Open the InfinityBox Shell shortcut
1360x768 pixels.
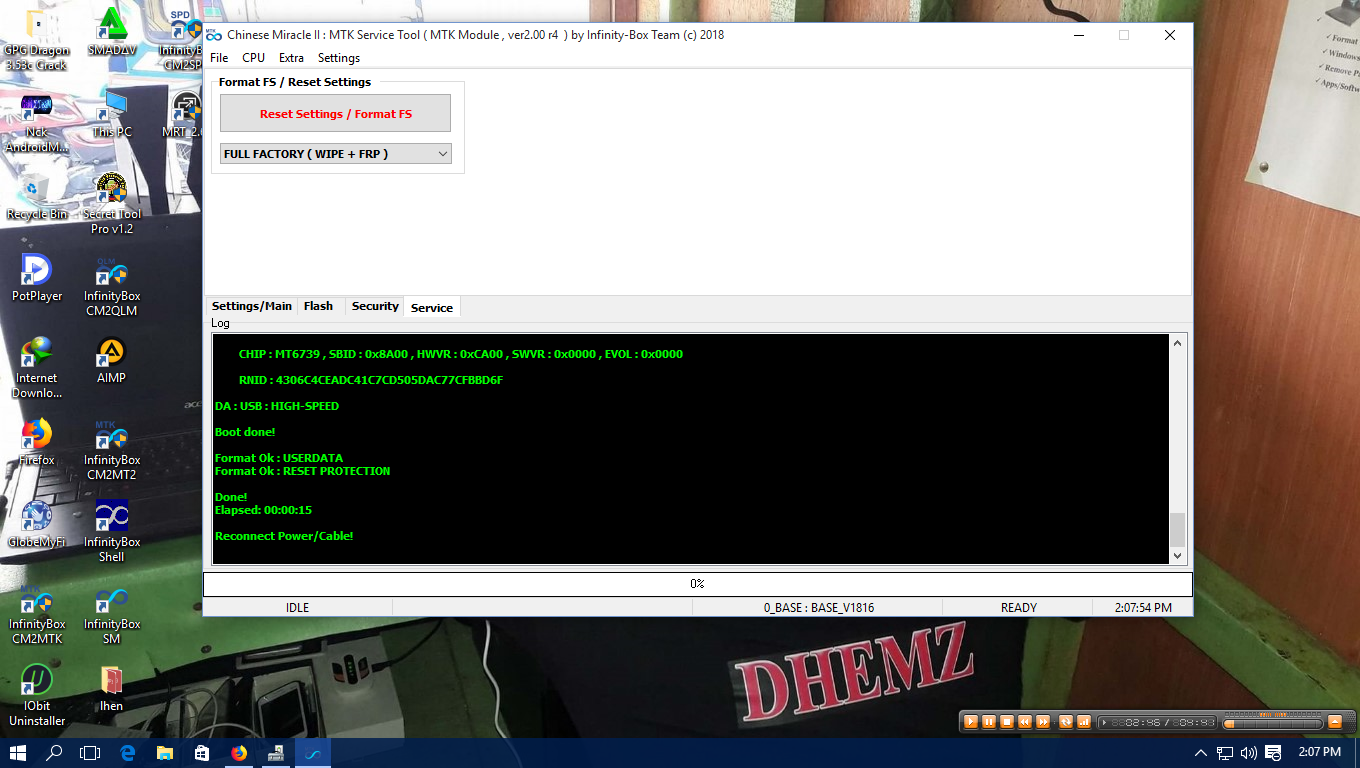coord(111,532)
